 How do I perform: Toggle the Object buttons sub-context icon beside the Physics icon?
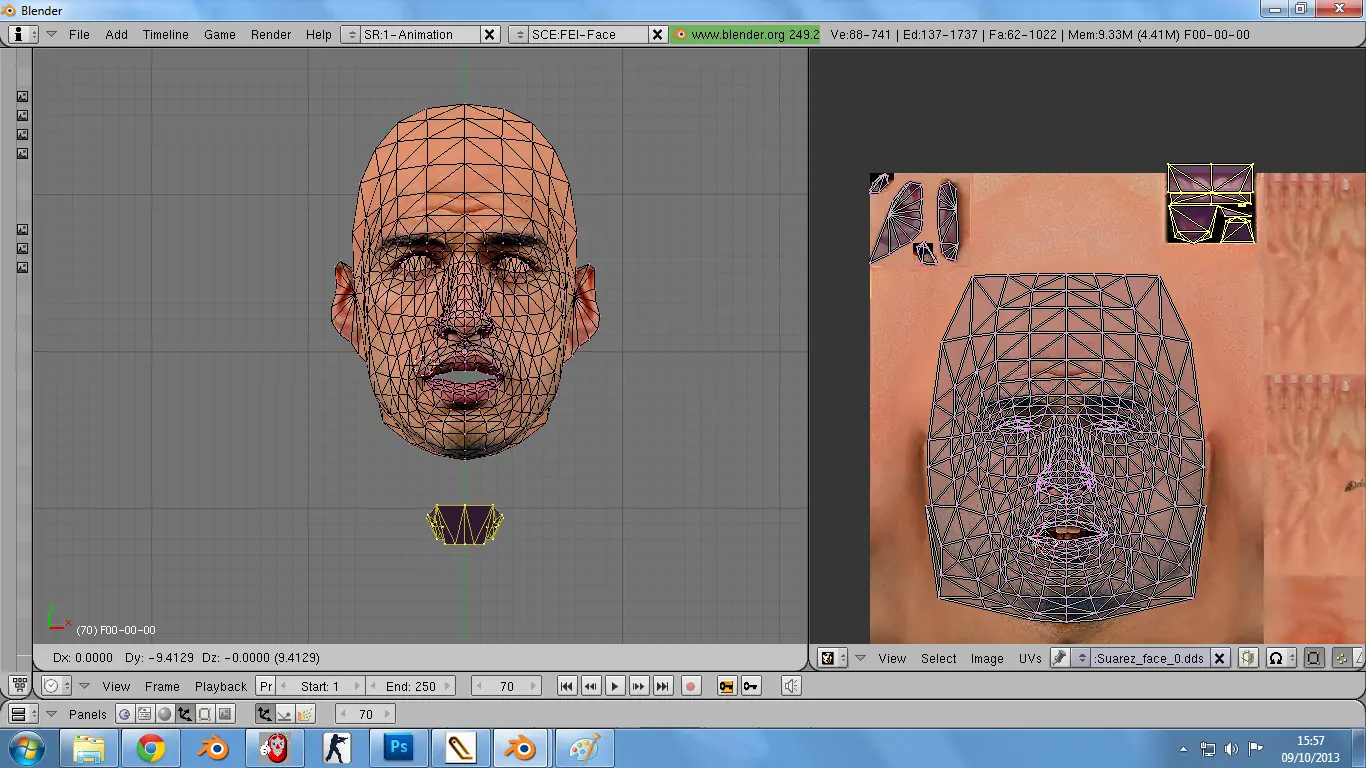pyautogui.click(x=264, y=714)
